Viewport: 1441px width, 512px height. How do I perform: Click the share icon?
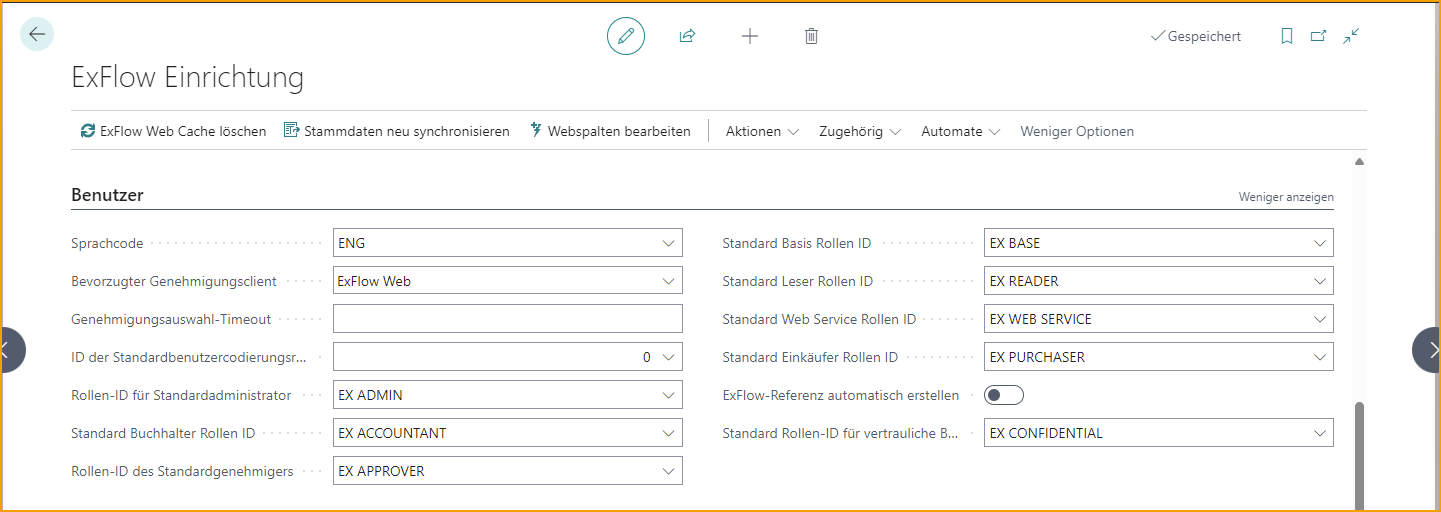click(x=687, y=36)
